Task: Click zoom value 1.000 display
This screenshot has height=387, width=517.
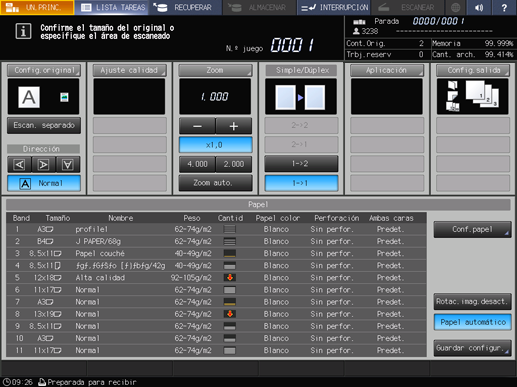Action: coord(215,97)
